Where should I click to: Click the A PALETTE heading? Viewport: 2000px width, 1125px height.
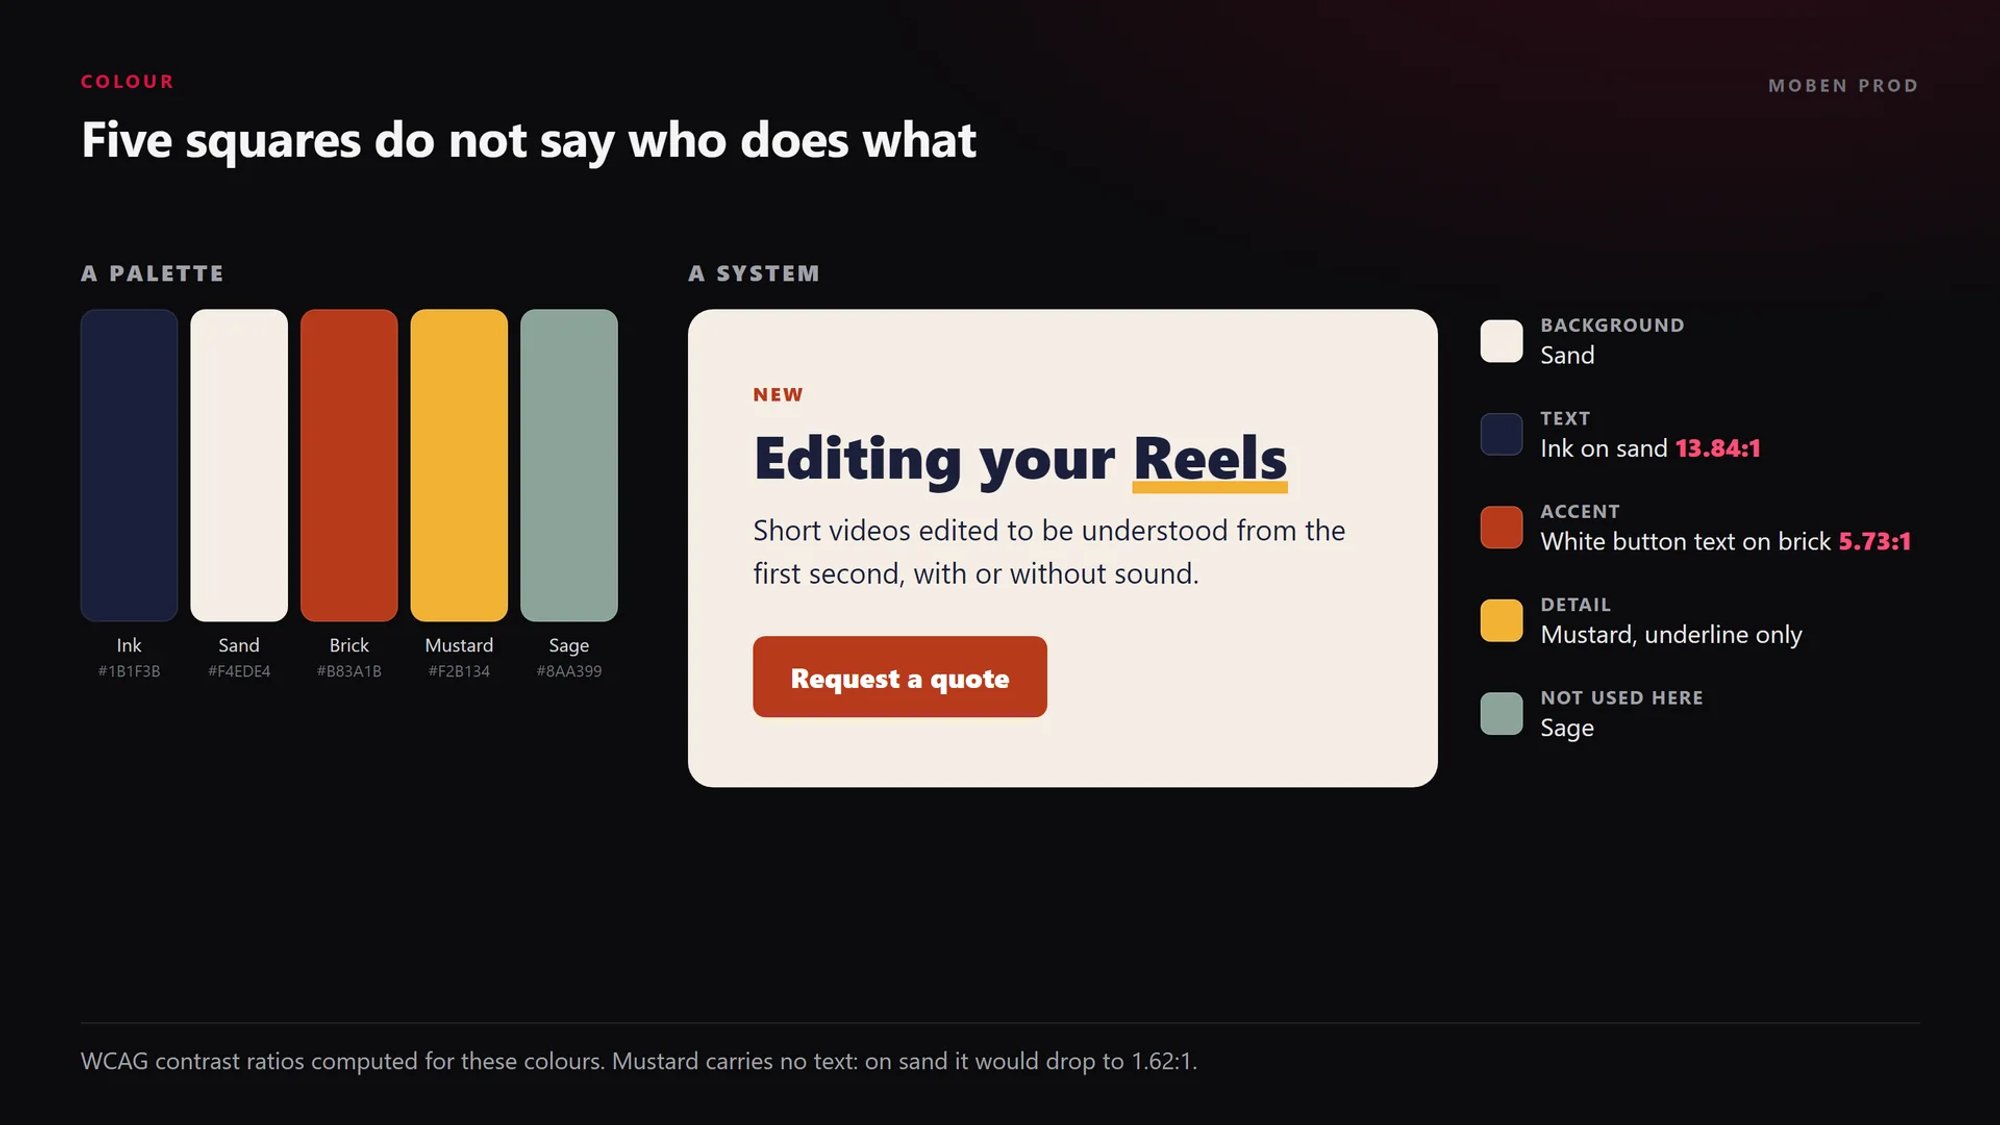coord(153,273)
